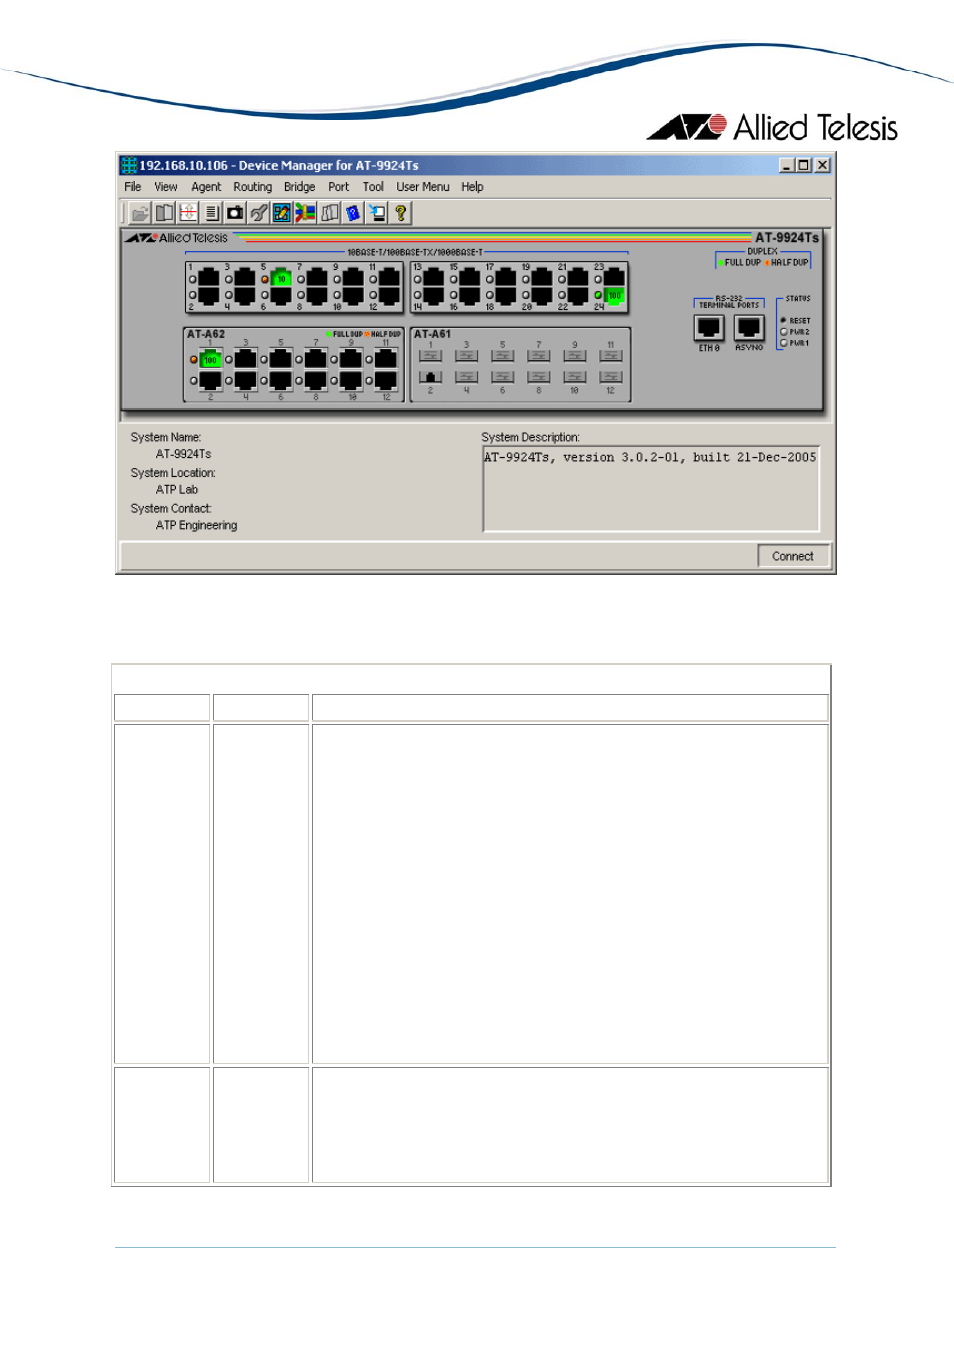Select SFP port 1 on the AT-A61 module
This screenshot has width=954, height=1350.
pyautogui.click(x=430, y=356)
